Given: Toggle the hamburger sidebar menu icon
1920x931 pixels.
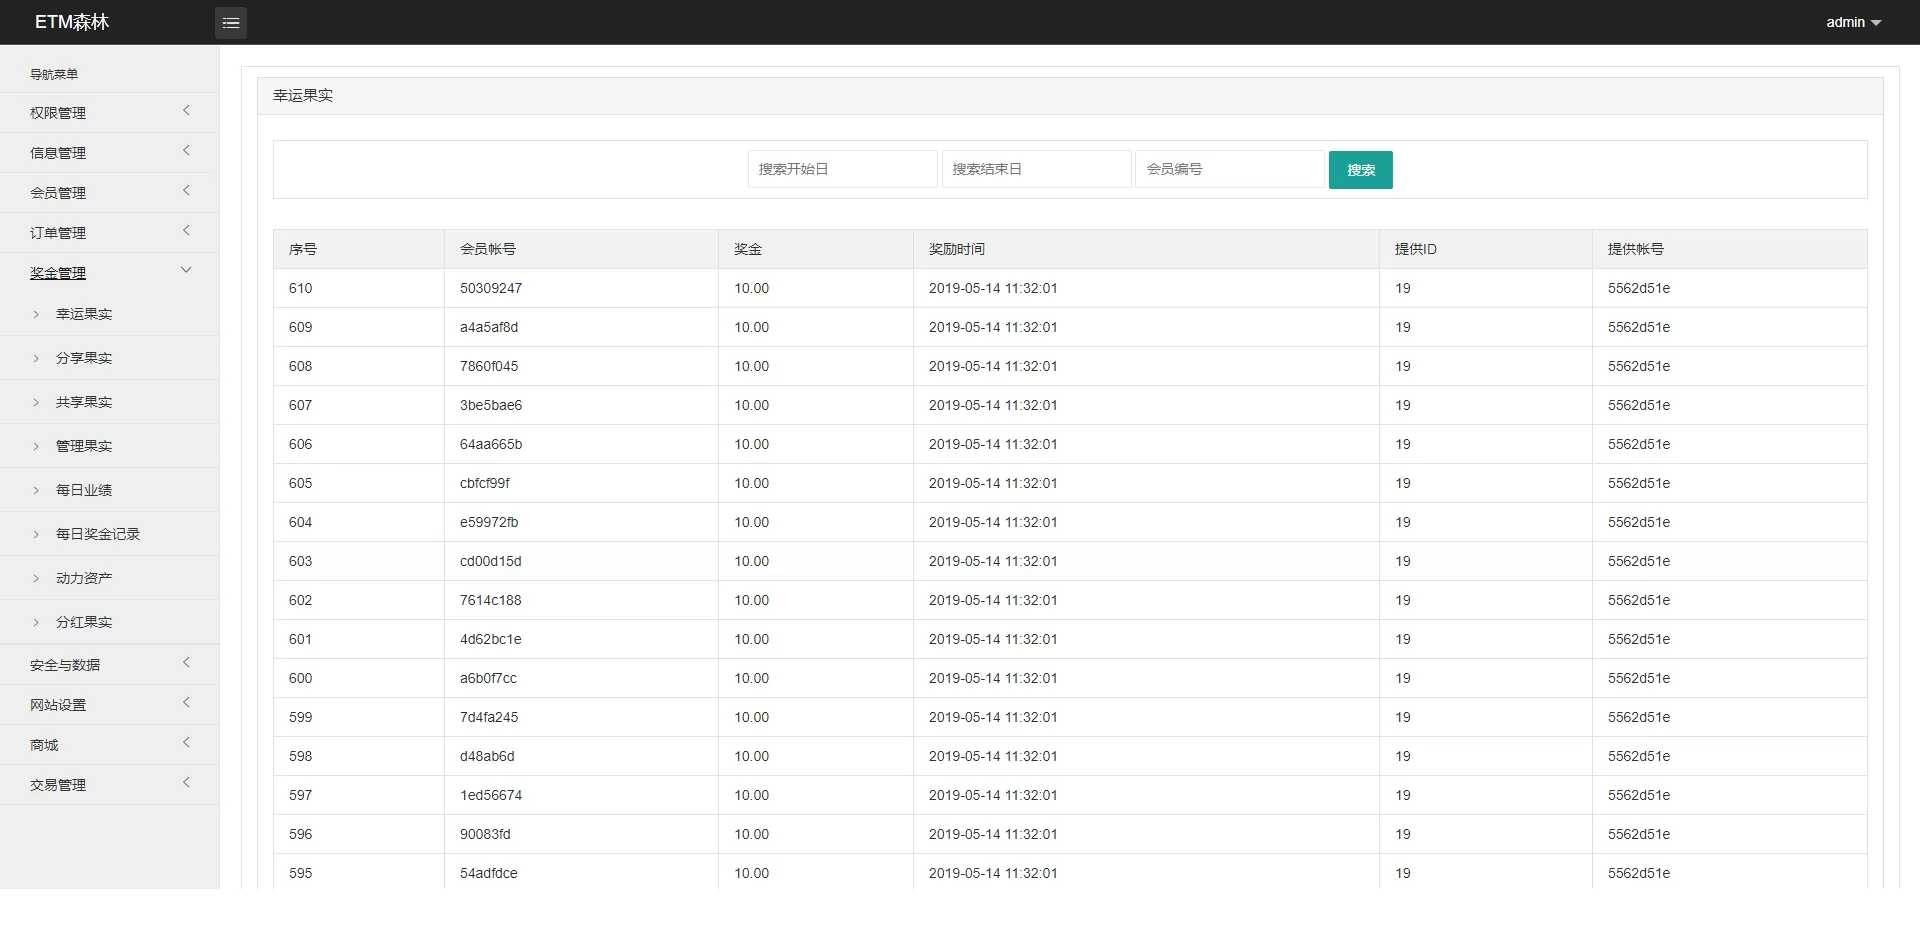Looking at the screenshot, I should coord(230,22).
